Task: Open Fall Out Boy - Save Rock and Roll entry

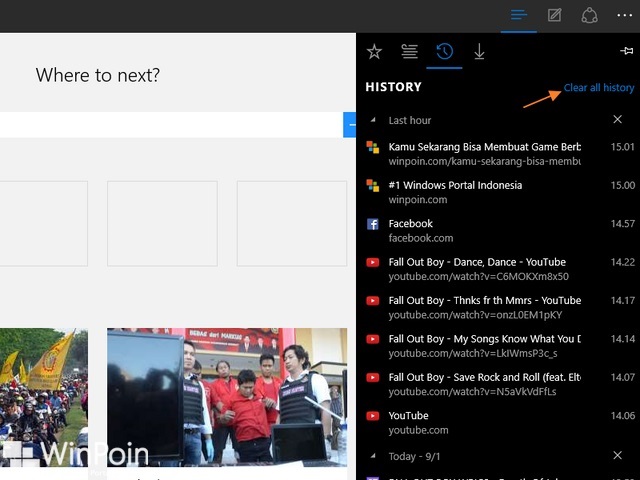Action: (498, 384)
